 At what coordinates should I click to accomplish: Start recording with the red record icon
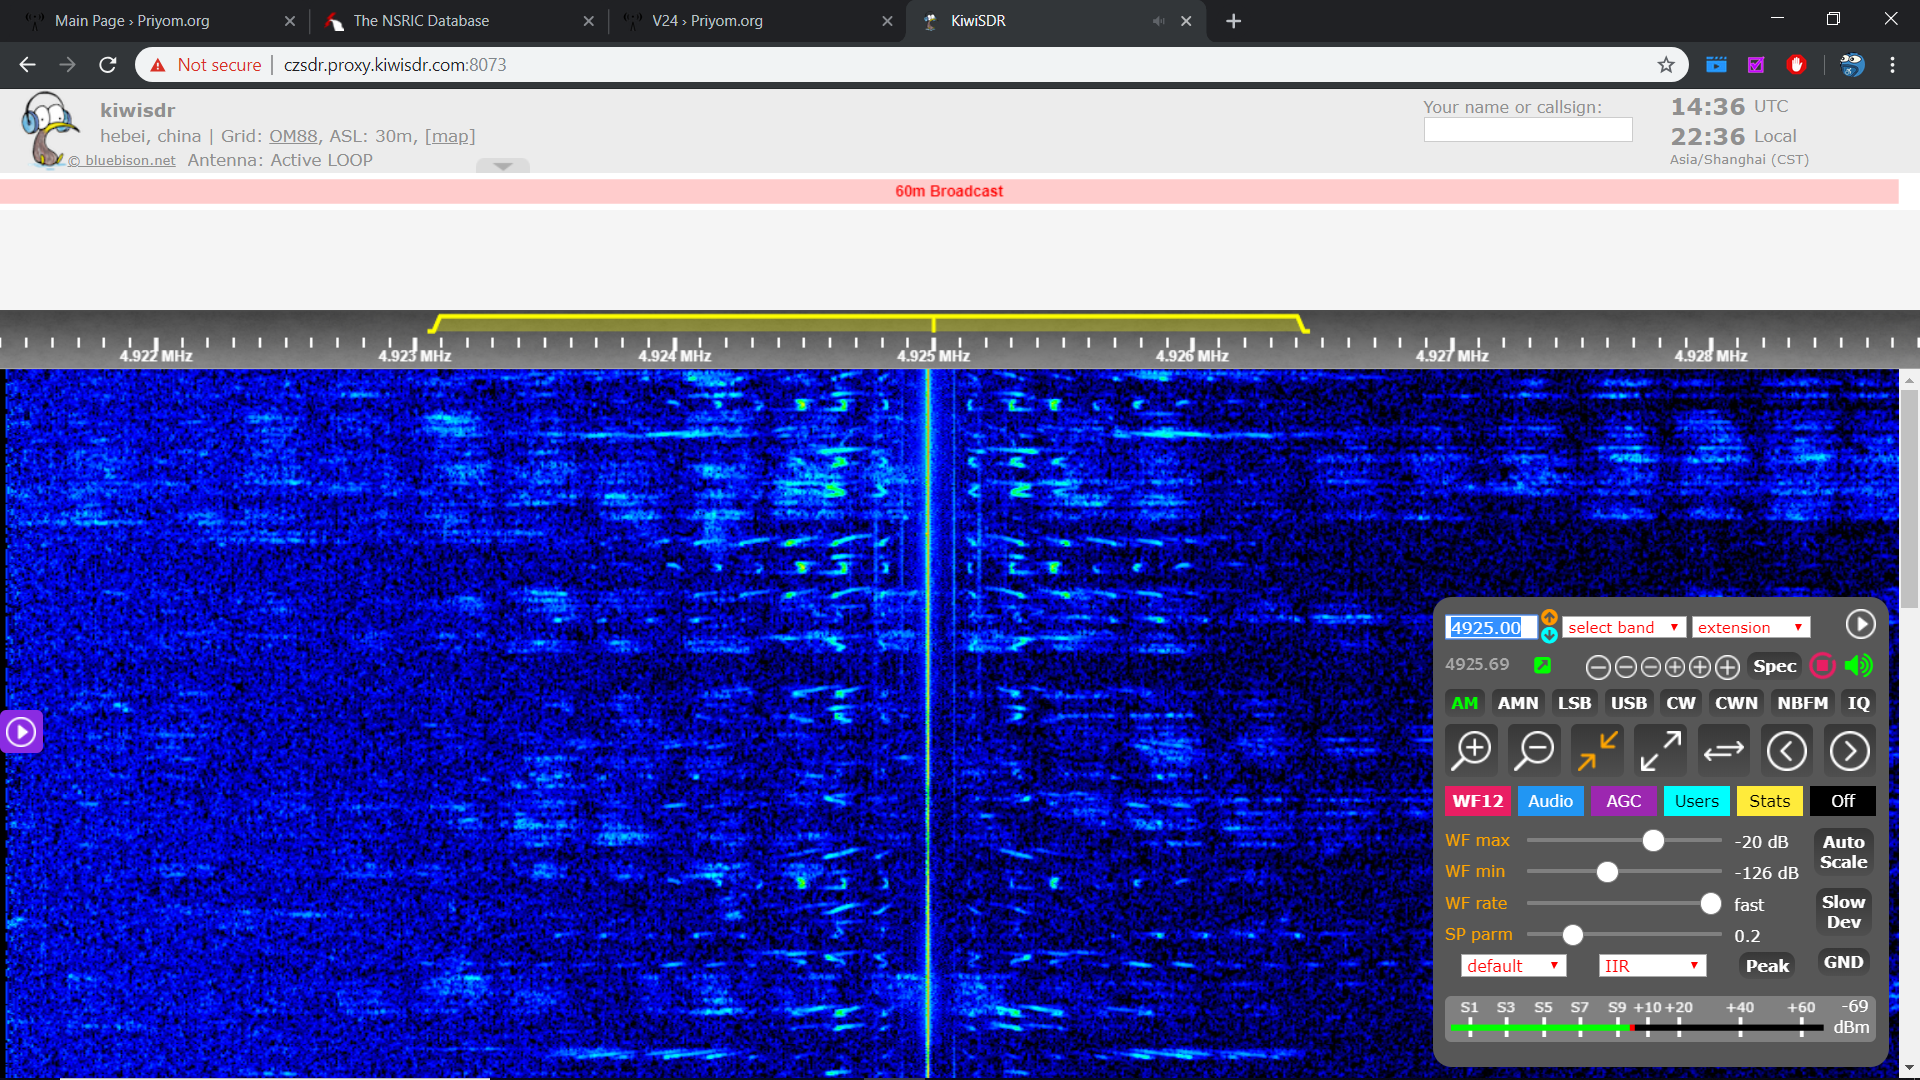1822,666
